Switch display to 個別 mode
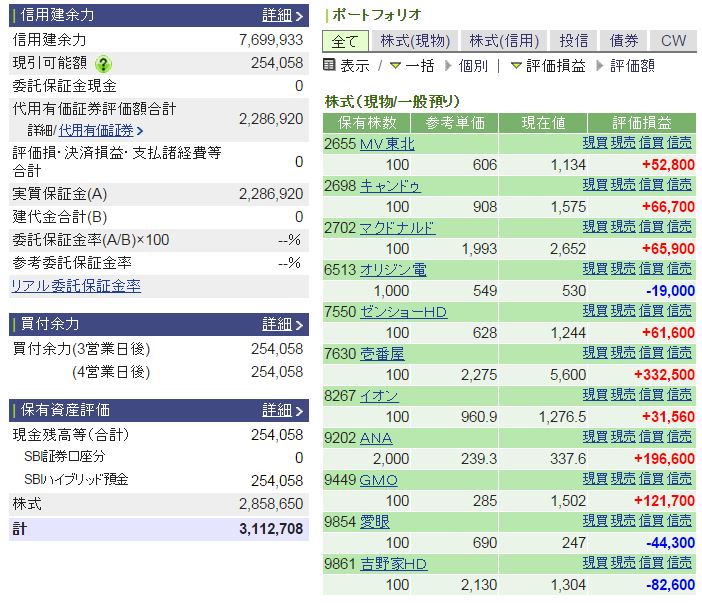The image size is (702, 606). tap(467, 66)
